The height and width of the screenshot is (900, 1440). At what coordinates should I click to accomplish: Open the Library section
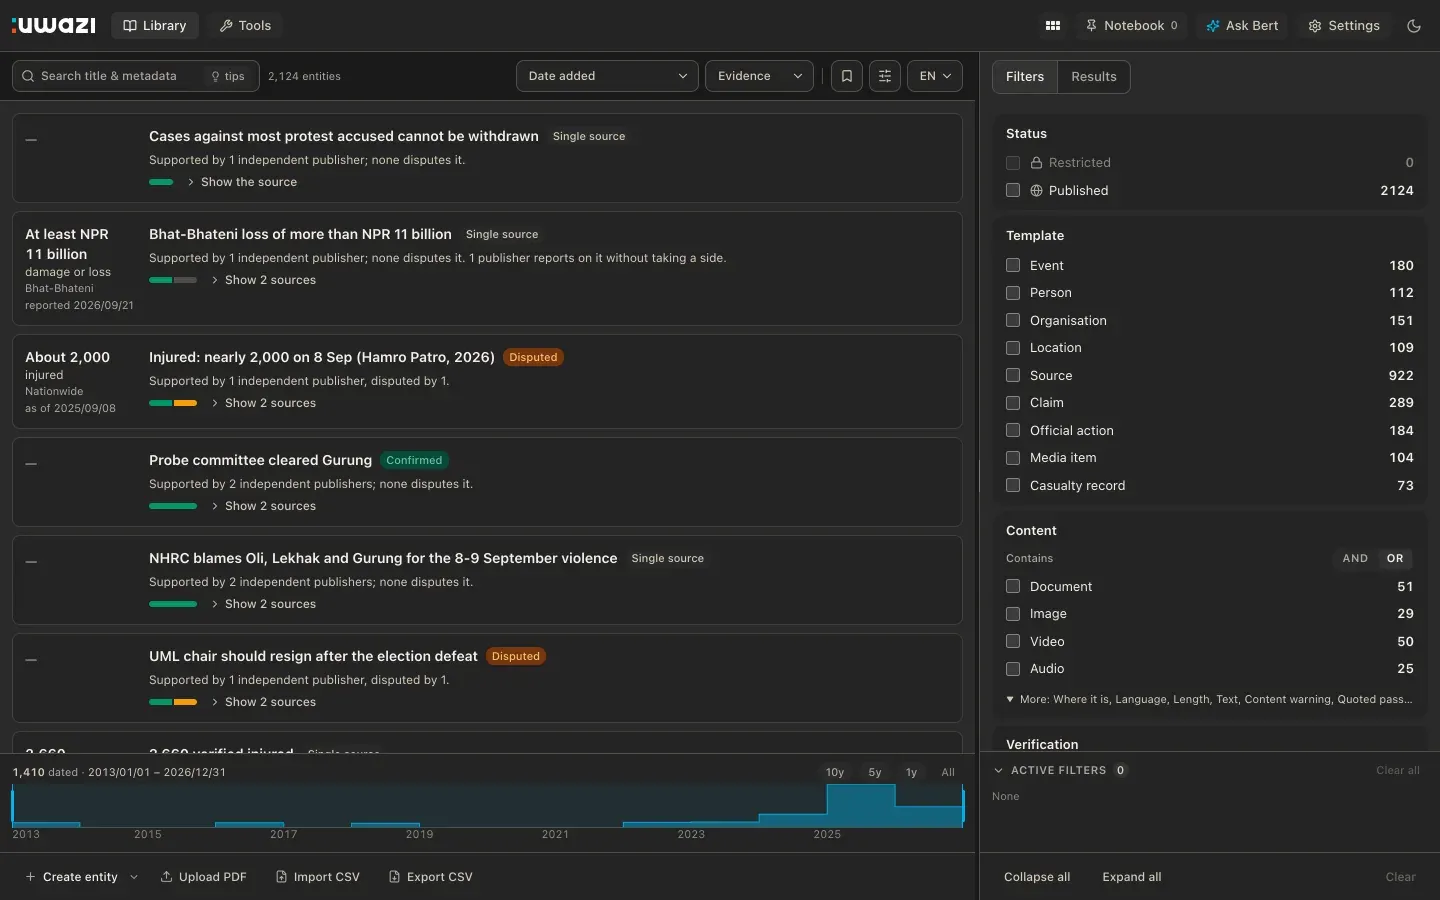155,26
